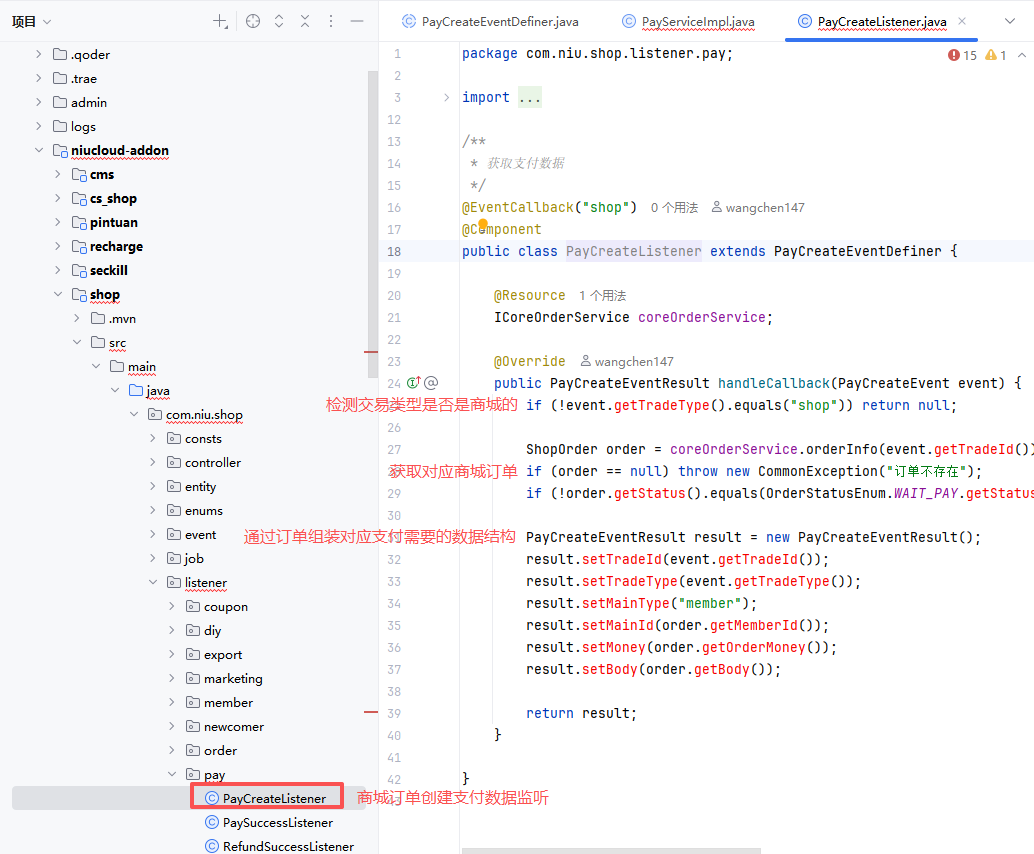Open project panel options three-dot menu
Image resolution: width=1034 pixels, height=854 pixels.
[x=331, y=21]
